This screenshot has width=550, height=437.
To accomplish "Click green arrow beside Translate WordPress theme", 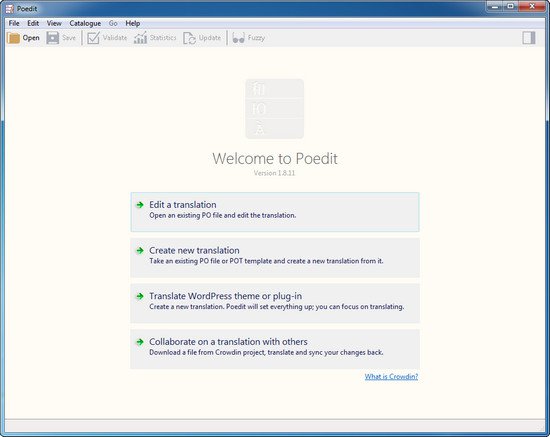I will pos(140,296).
